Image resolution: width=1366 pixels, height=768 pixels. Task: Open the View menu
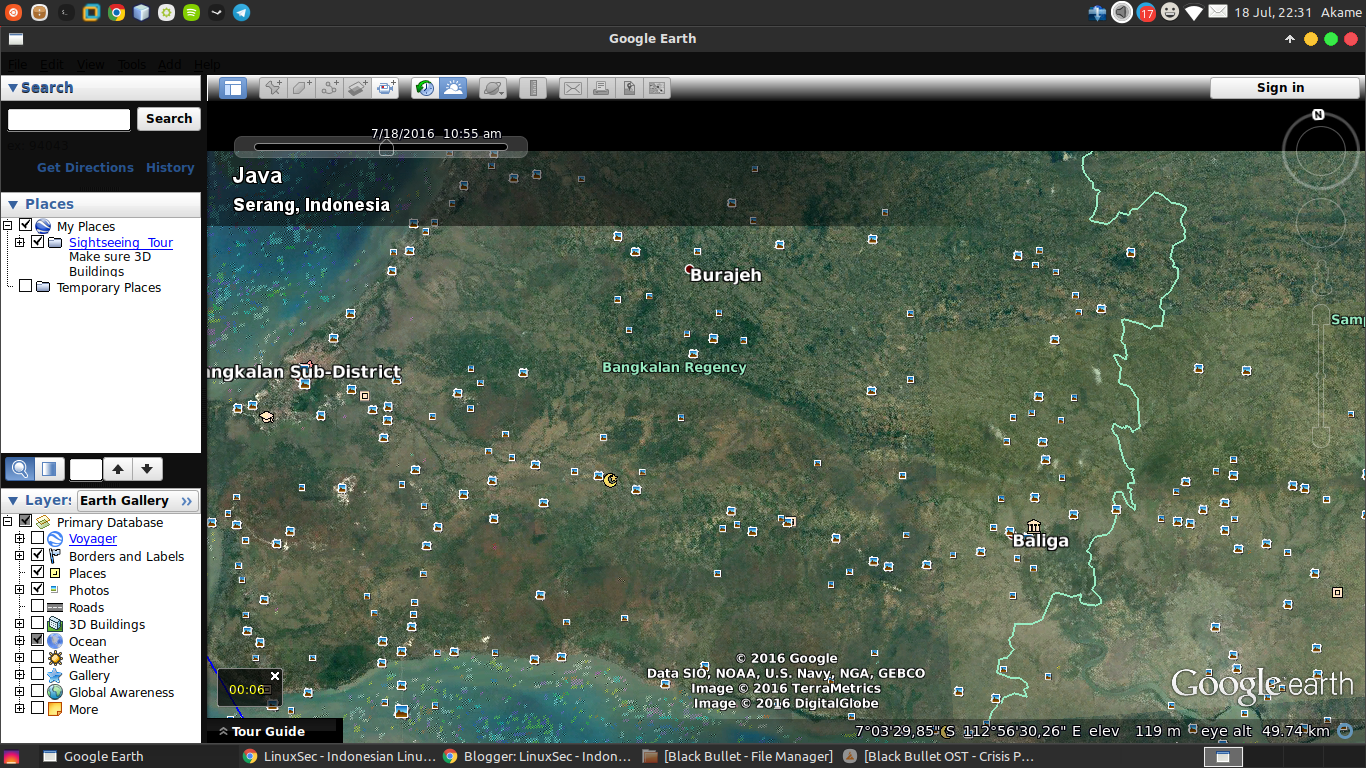[91, 65]
